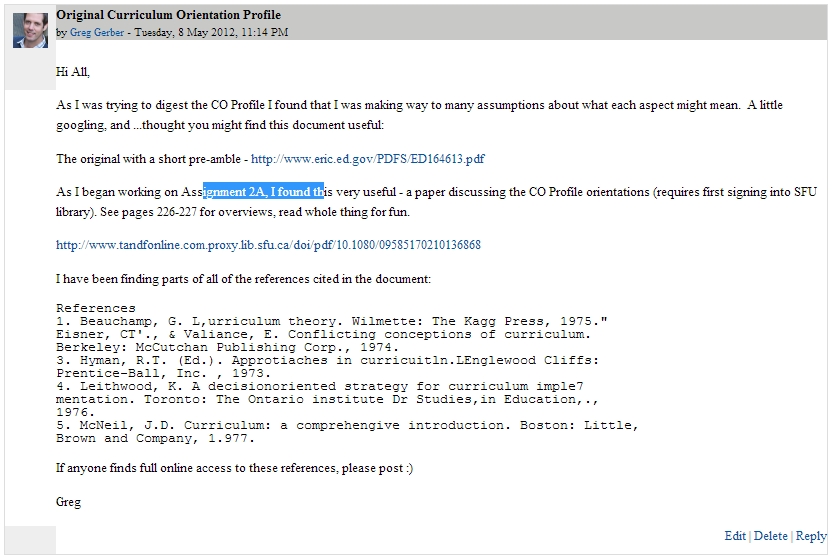The image size is (834, 560).
Task: Click Delete to remove the post
Action: (770, 536)
